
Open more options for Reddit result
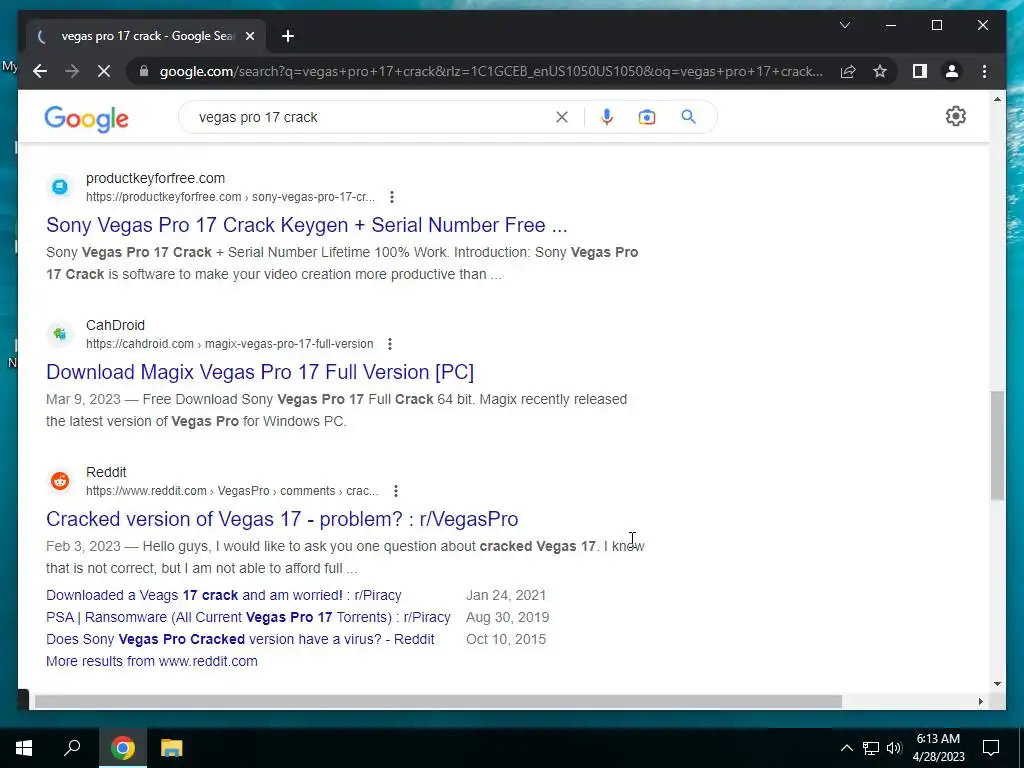[395, 490]
